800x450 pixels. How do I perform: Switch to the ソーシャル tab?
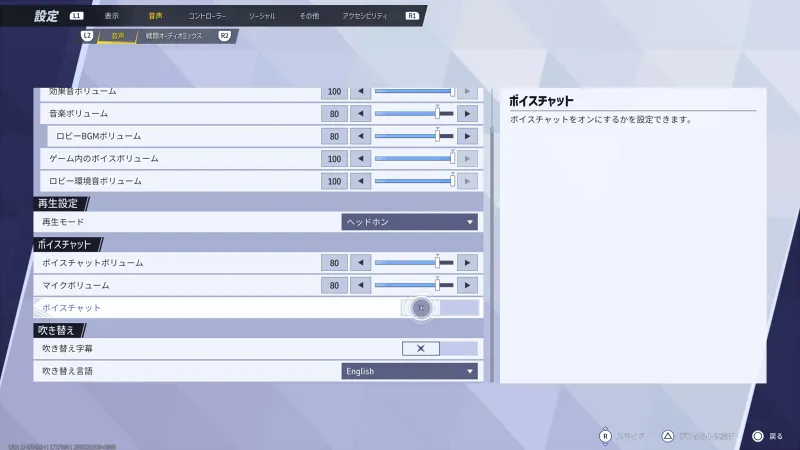click(x=262, y=16)
